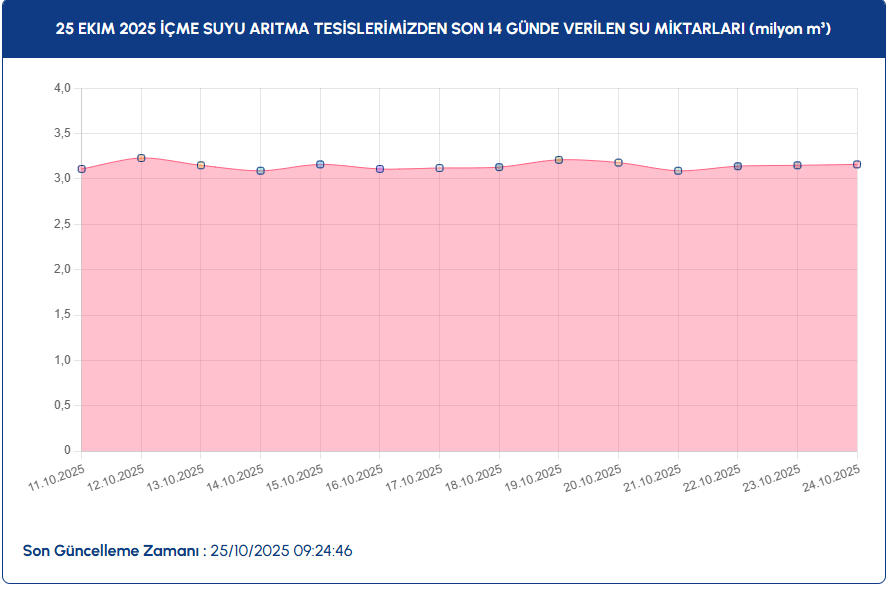
Task: Pick the 16.10.2025 data point
Action: (380, 169)
